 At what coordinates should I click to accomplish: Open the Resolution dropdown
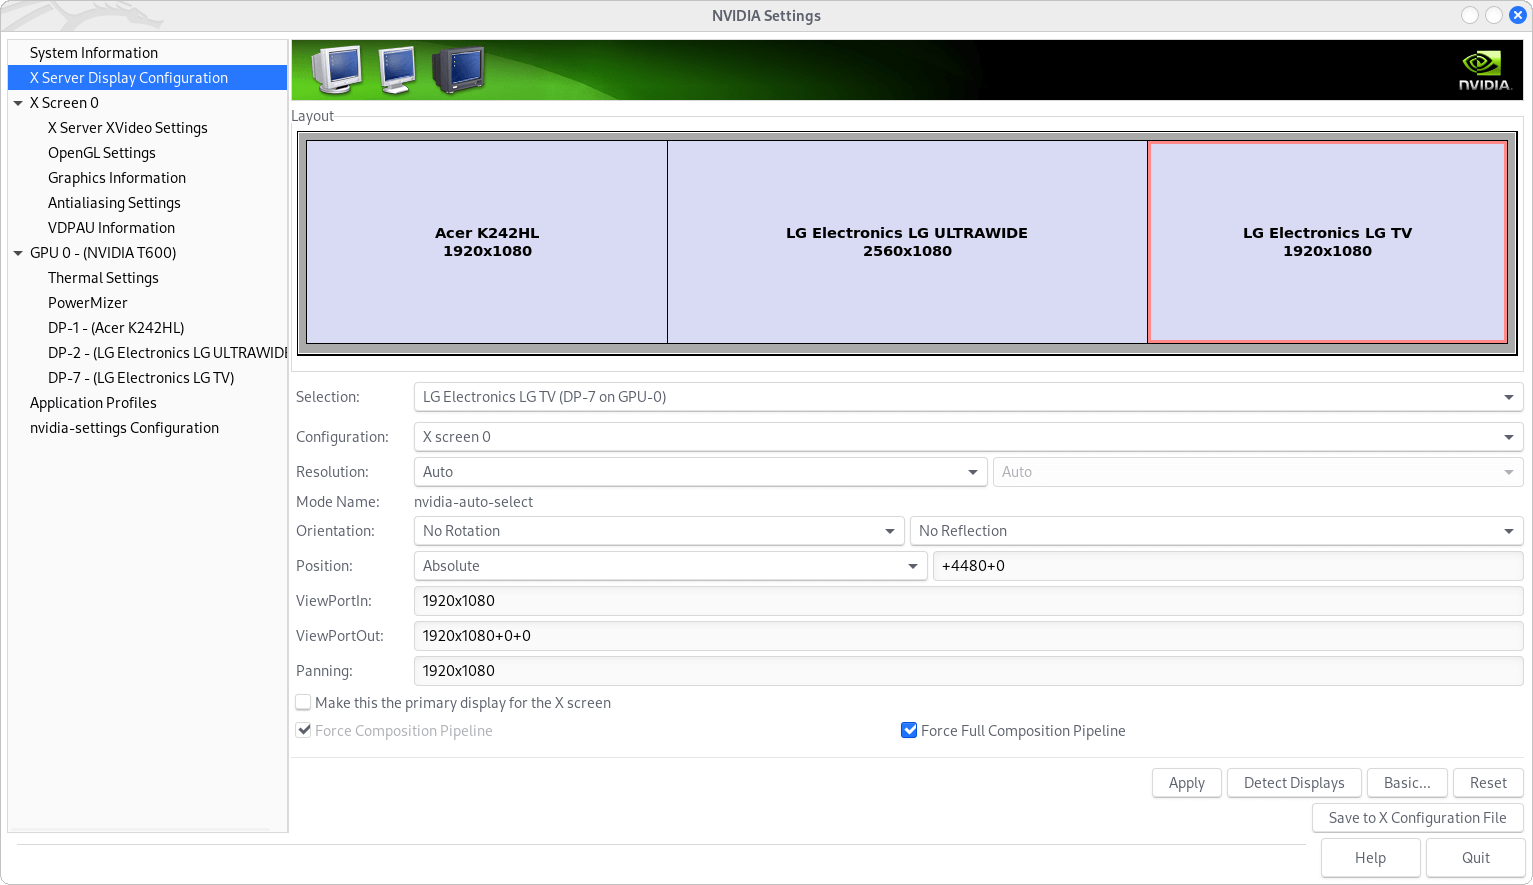(700, 472)
